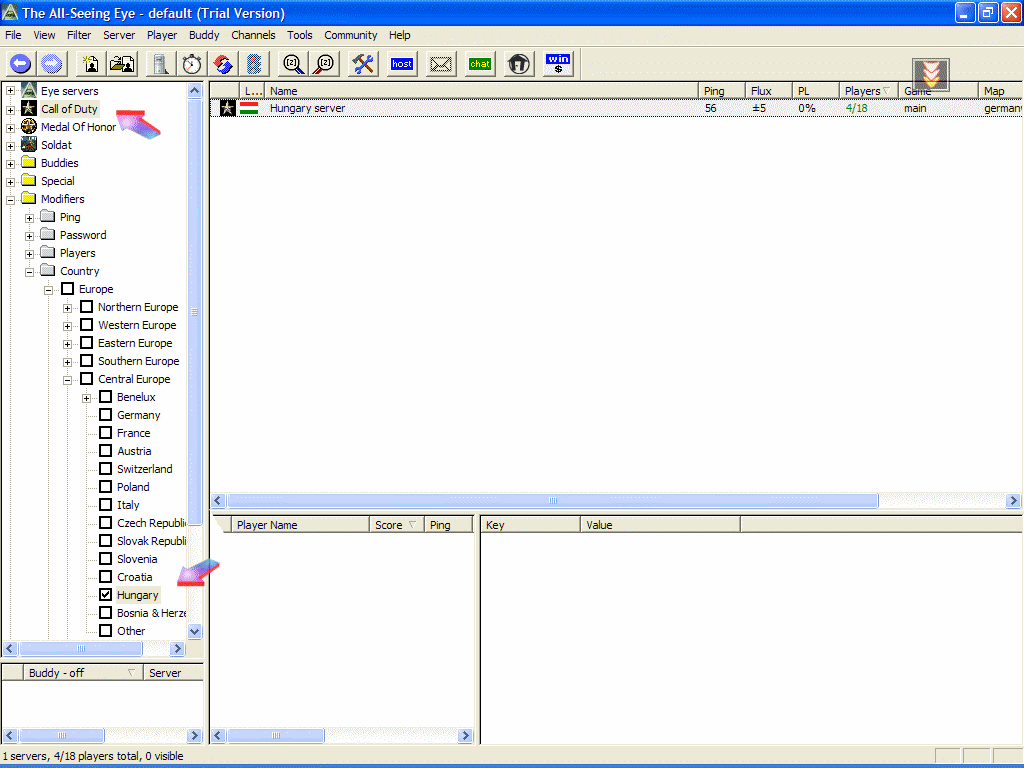Click the traffic-light style toolbar icon
The width and height of the screenshot is (1024, 768).
[254, 64]
